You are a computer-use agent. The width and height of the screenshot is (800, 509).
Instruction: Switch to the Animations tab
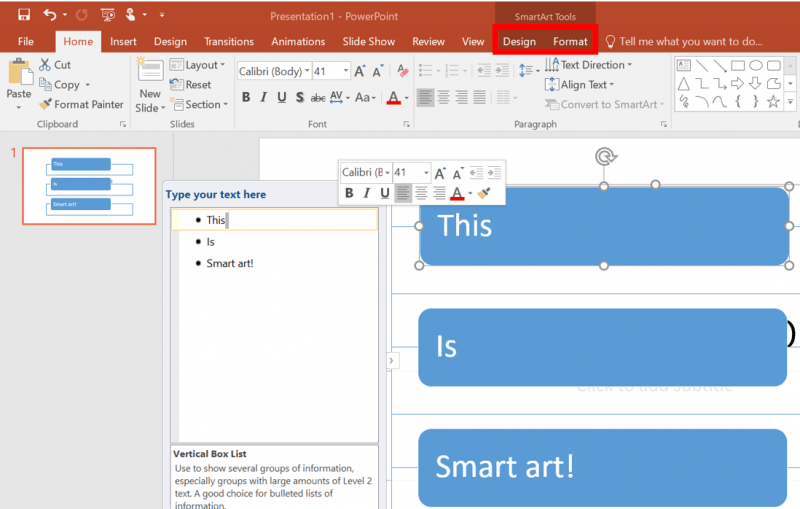click(x=298, y=41)
